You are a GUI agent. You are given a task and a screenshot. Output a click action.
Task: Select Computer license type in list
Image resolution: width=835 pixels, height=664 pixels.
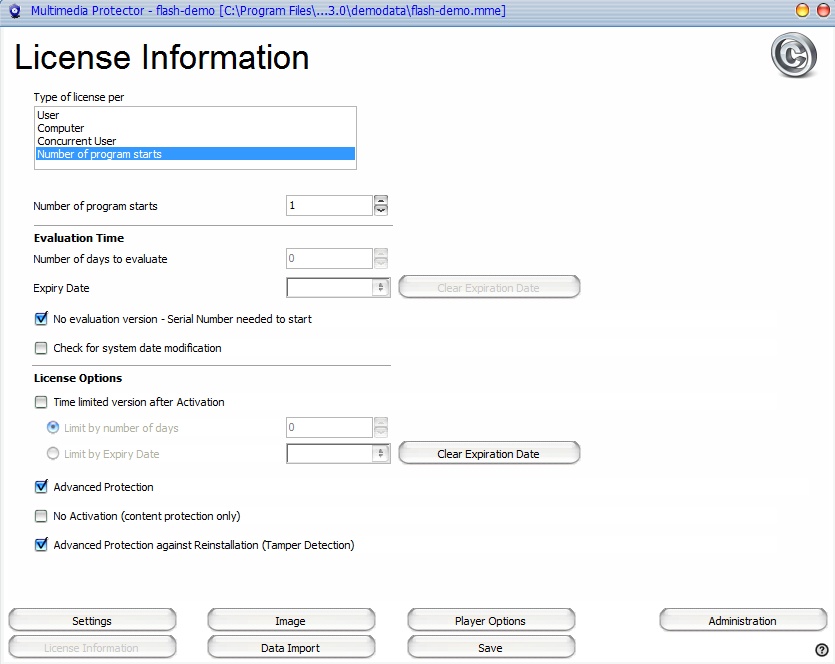[x=61, y=128]
